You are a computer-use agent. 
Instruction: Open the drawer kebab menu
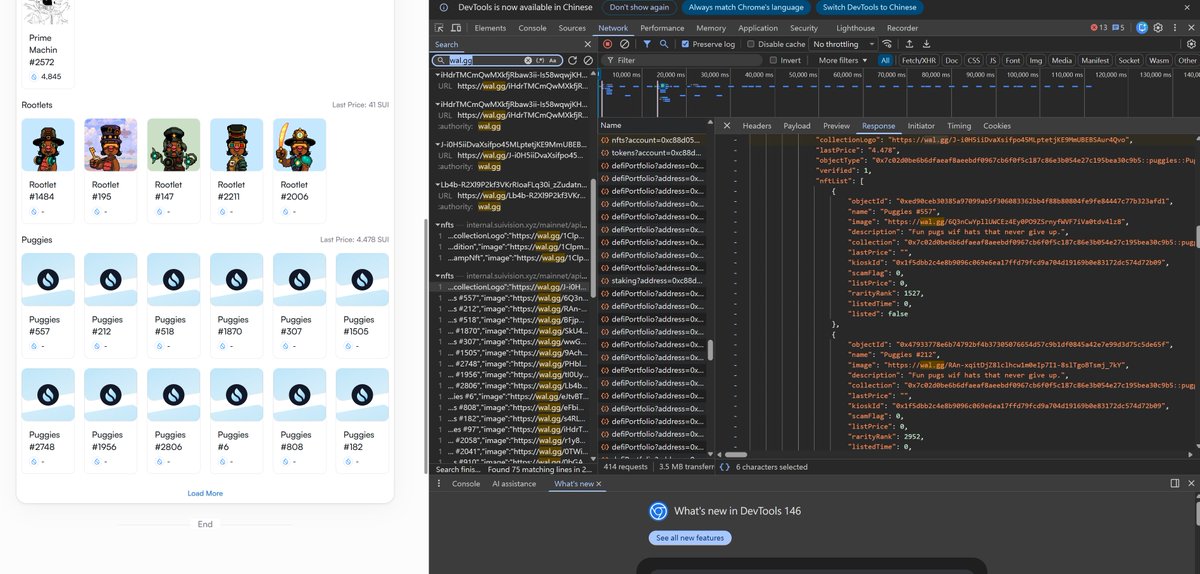441,483
